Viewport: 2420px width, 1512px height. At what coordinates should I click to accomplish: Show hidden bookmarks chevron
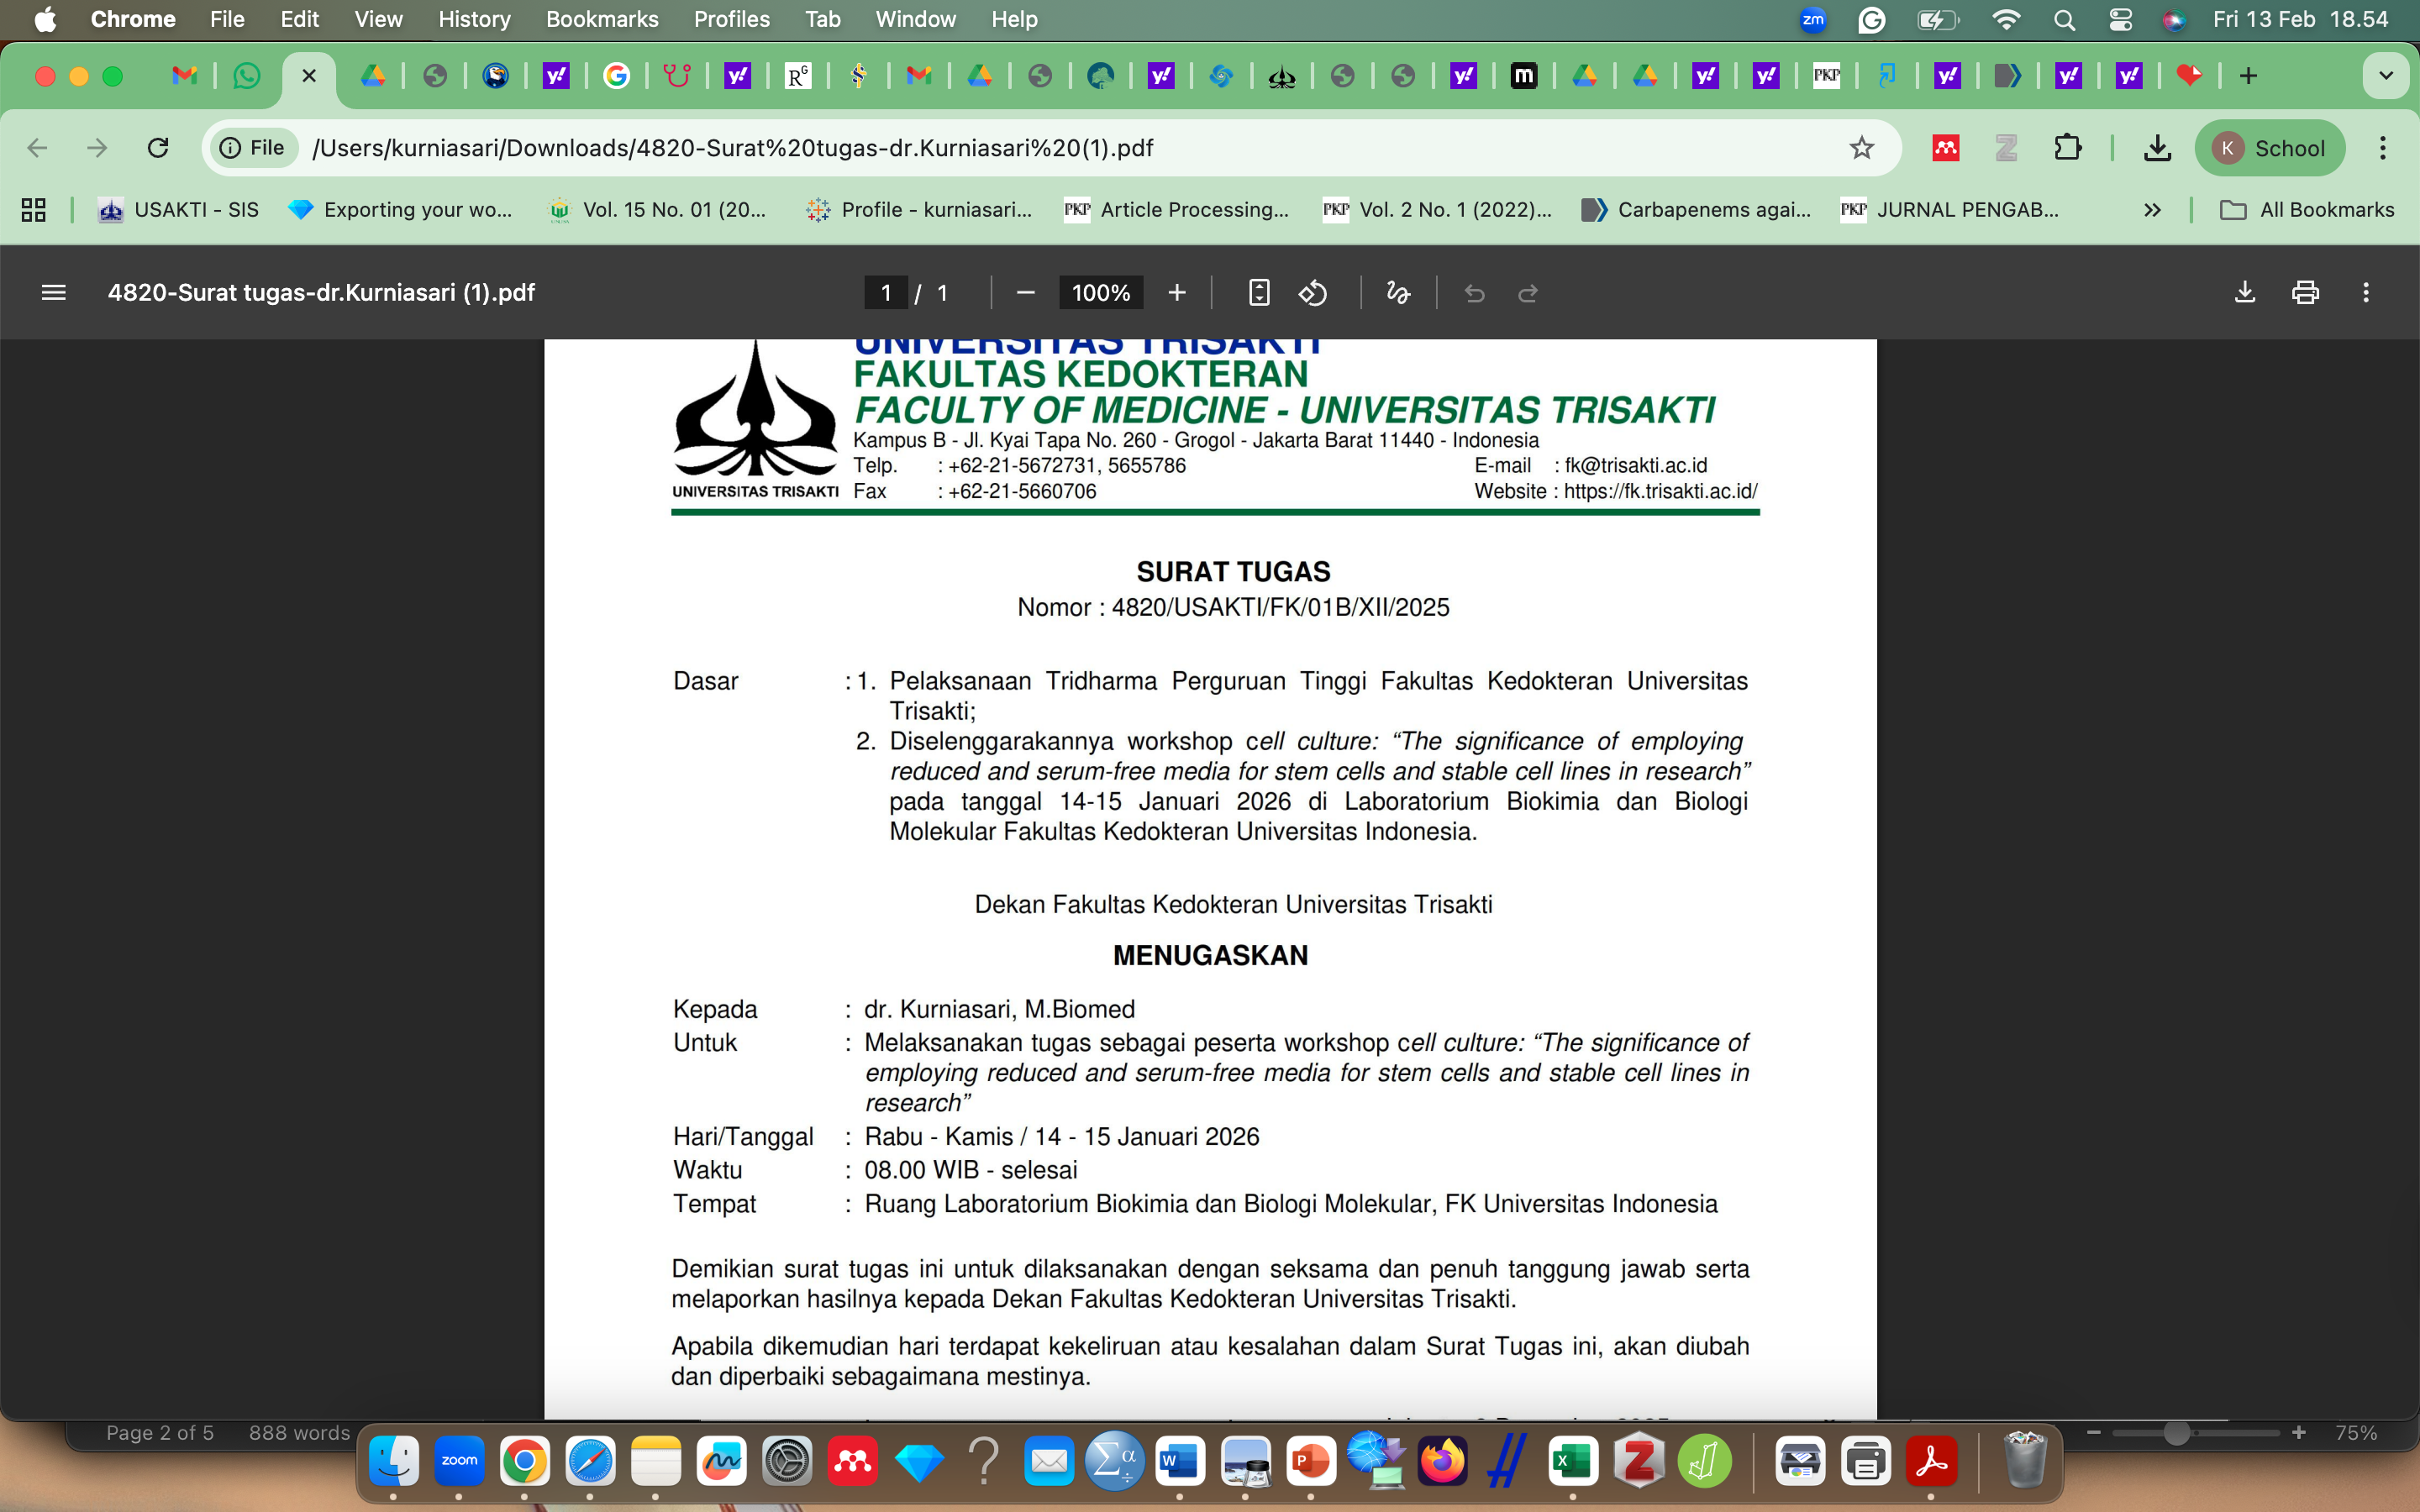pos(2152,210)
